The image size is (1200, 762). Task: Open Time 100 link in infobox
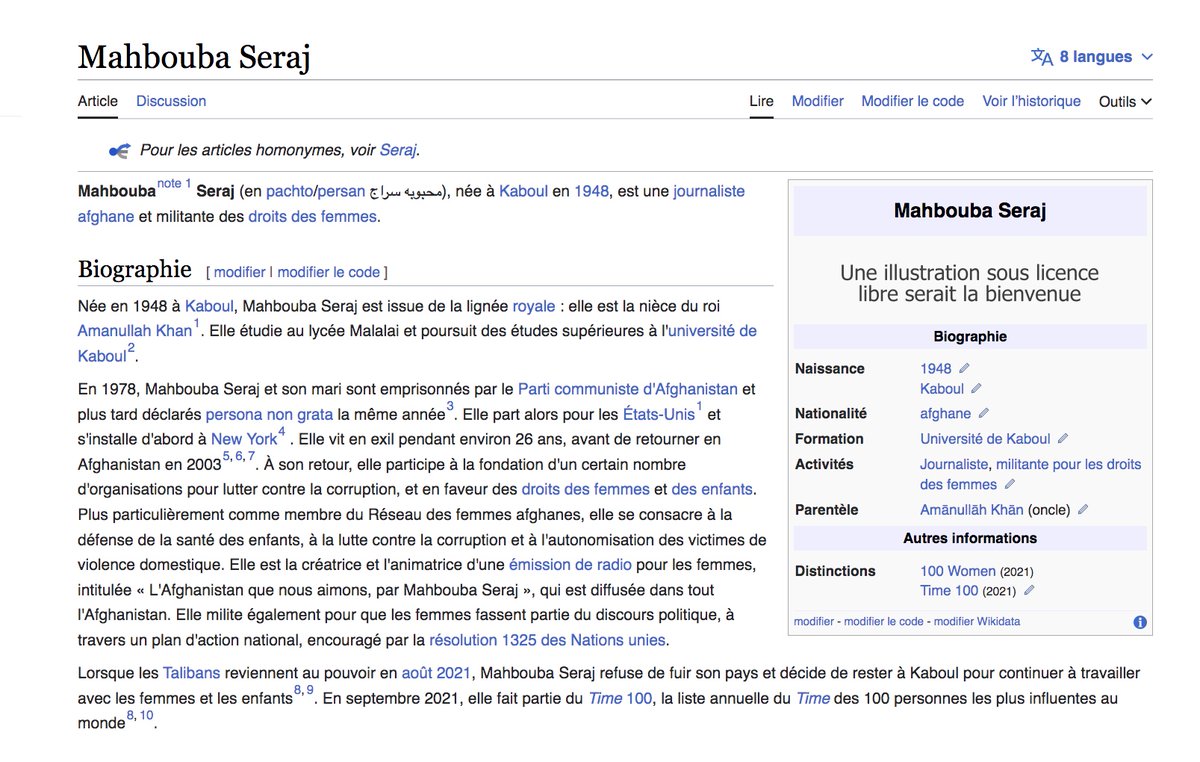(949, 590)
